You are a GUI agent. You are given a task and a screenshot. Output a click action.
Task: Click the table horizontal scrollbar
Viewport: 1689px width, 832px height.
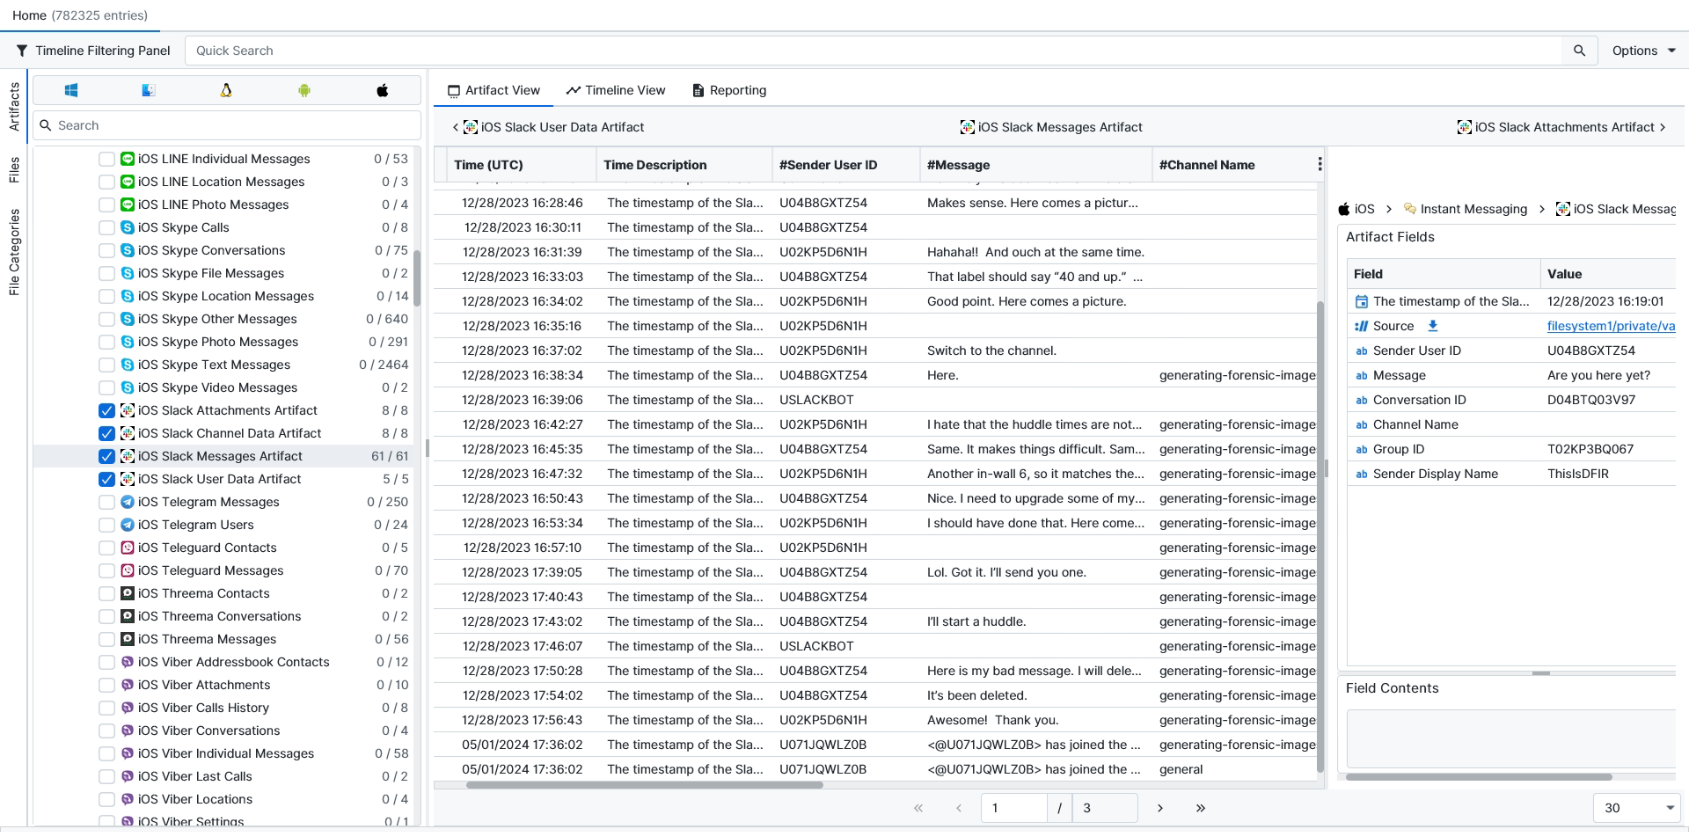[645, 785]
